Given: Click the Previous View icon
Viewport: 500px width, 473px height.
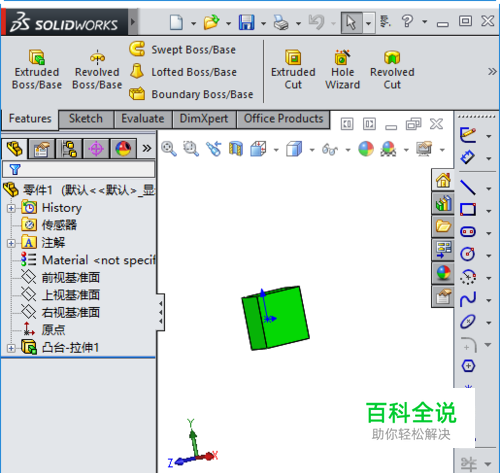Looking at the screenshot, I should (x=214, y=149).
